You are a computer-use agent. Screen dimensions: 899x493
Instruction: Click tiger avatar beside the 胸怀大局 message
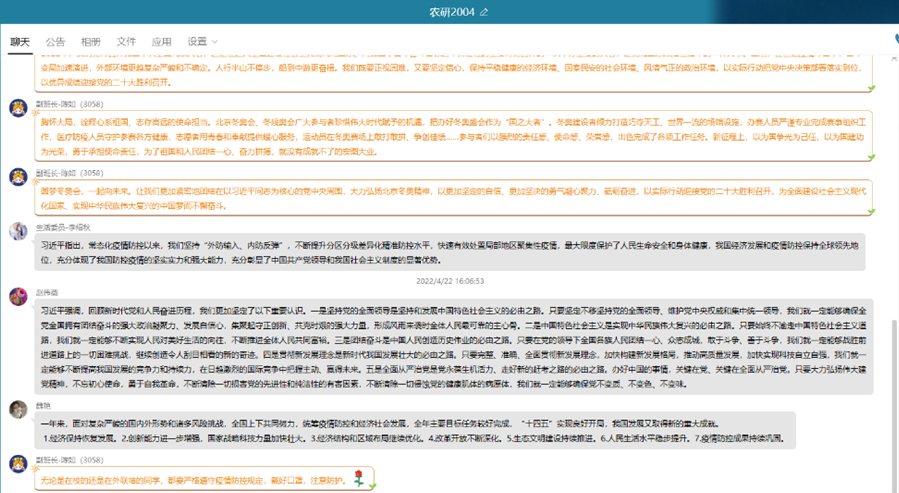pos(18,108)
